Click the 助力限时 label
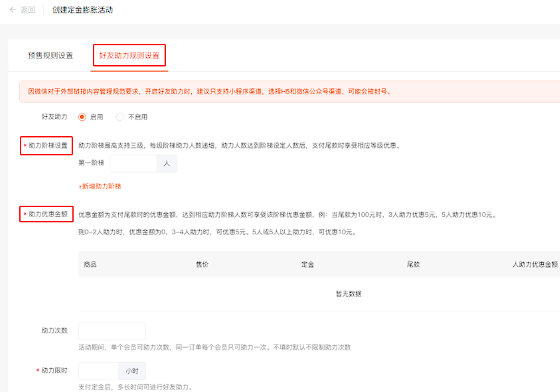Viewport: 560px width, 392px height. (55, 371)
